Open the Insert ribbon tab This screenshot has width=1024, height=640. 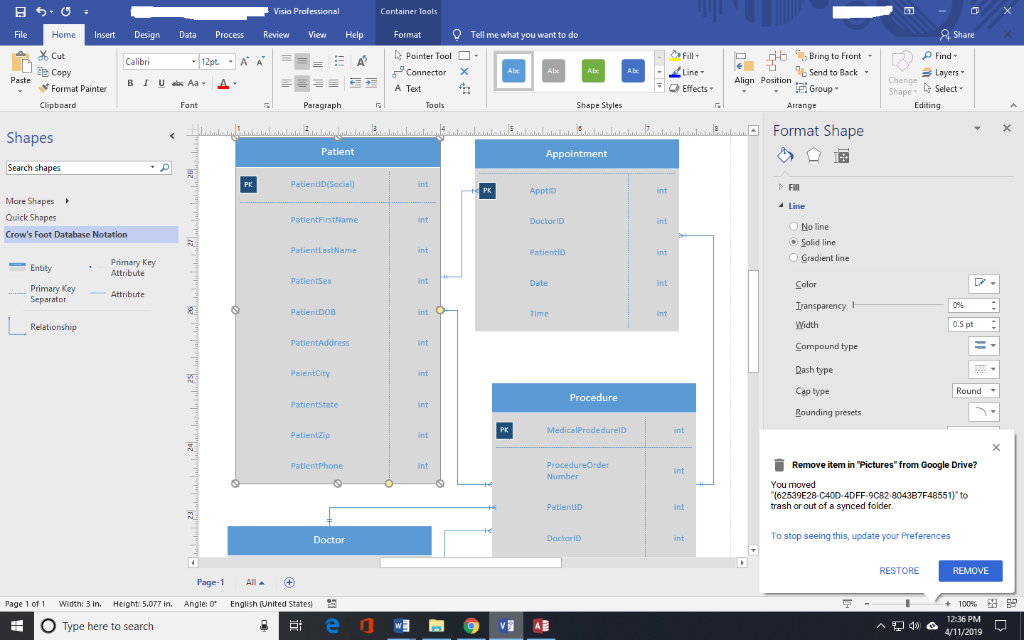104,34
